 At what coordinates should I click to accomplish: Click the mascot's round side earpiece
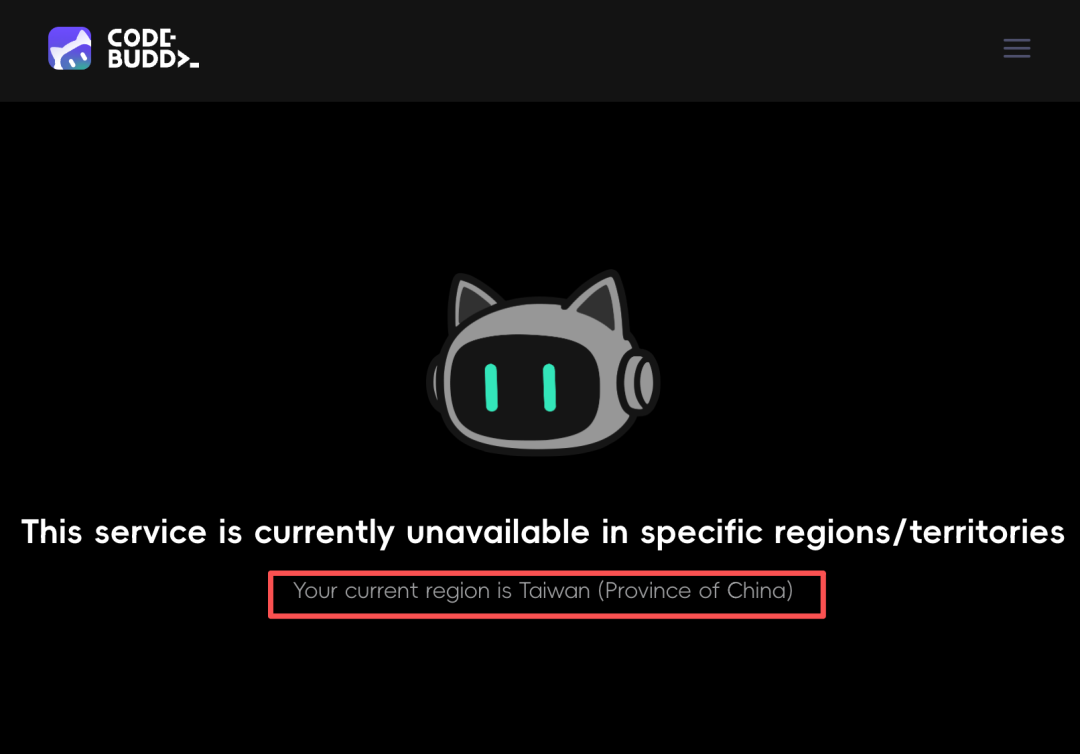[x=638, y=382]
